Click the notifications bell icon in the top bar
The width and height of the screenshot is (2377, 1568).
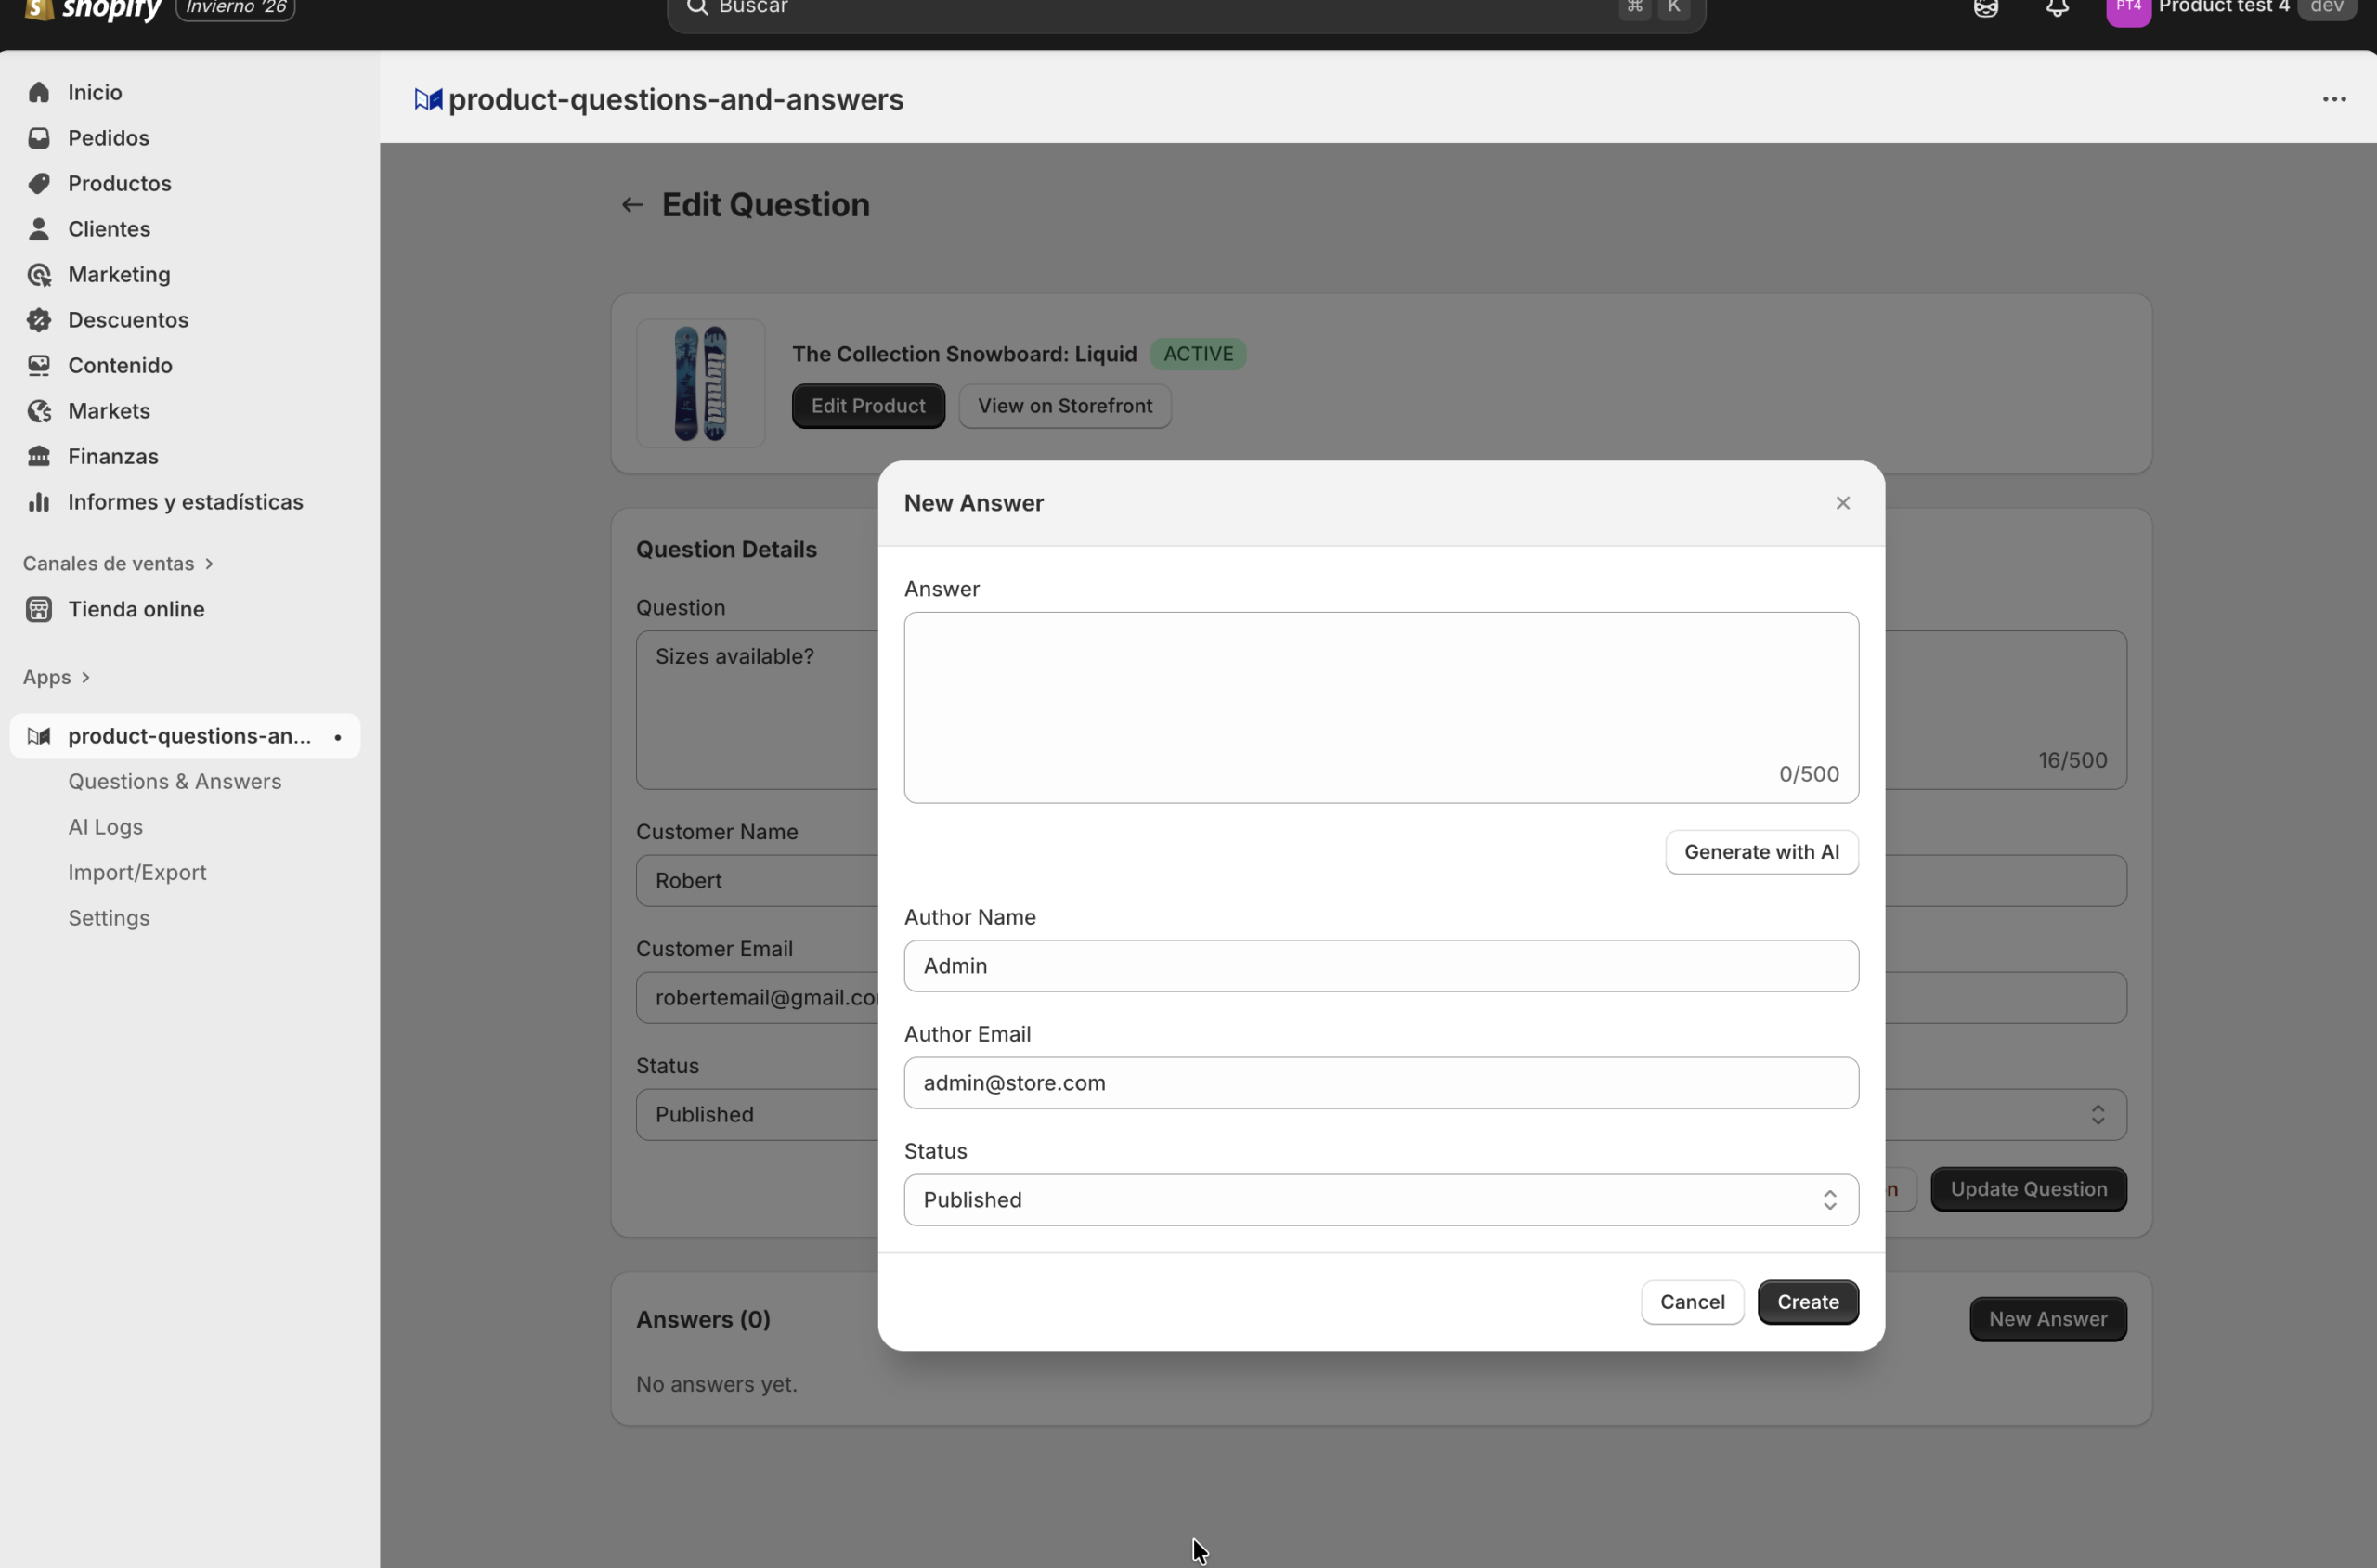pos(2056,8)
